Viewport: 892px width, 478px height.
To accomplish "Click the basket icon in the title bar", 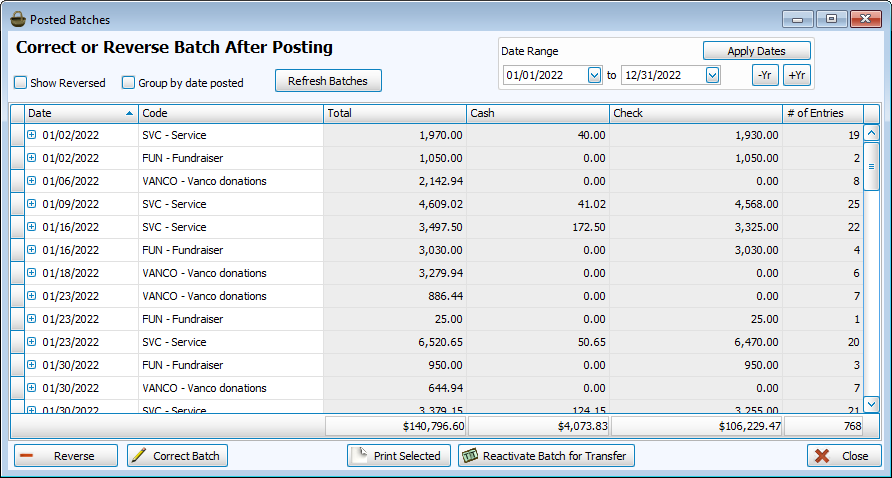I will [17, 19].
